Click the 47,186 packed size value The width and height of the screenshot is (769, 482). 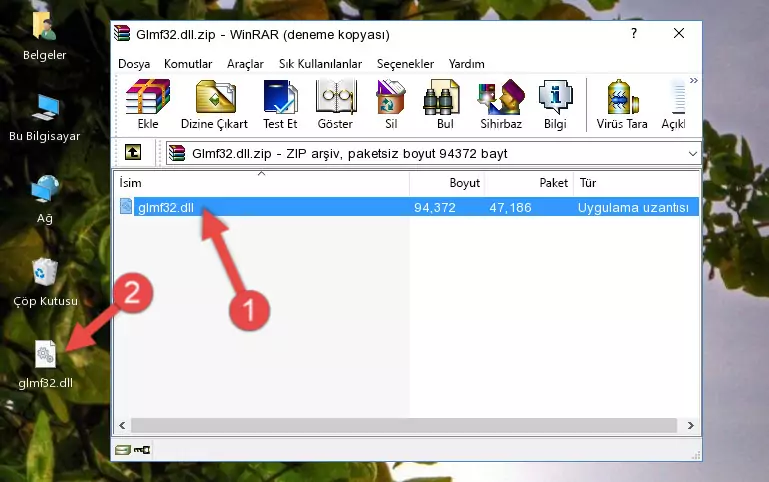point(510,207)
